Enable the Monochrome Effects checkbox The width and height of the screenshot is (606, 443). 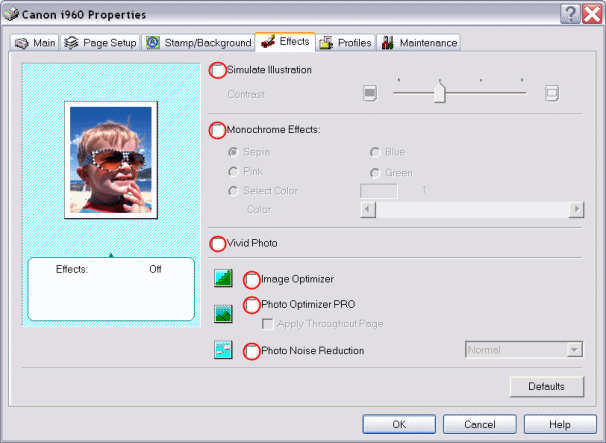click(x=217, y=130)
